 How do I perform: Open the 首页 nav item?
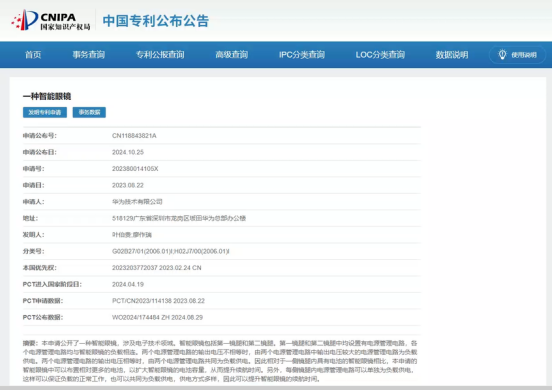[x=33, y=55]
